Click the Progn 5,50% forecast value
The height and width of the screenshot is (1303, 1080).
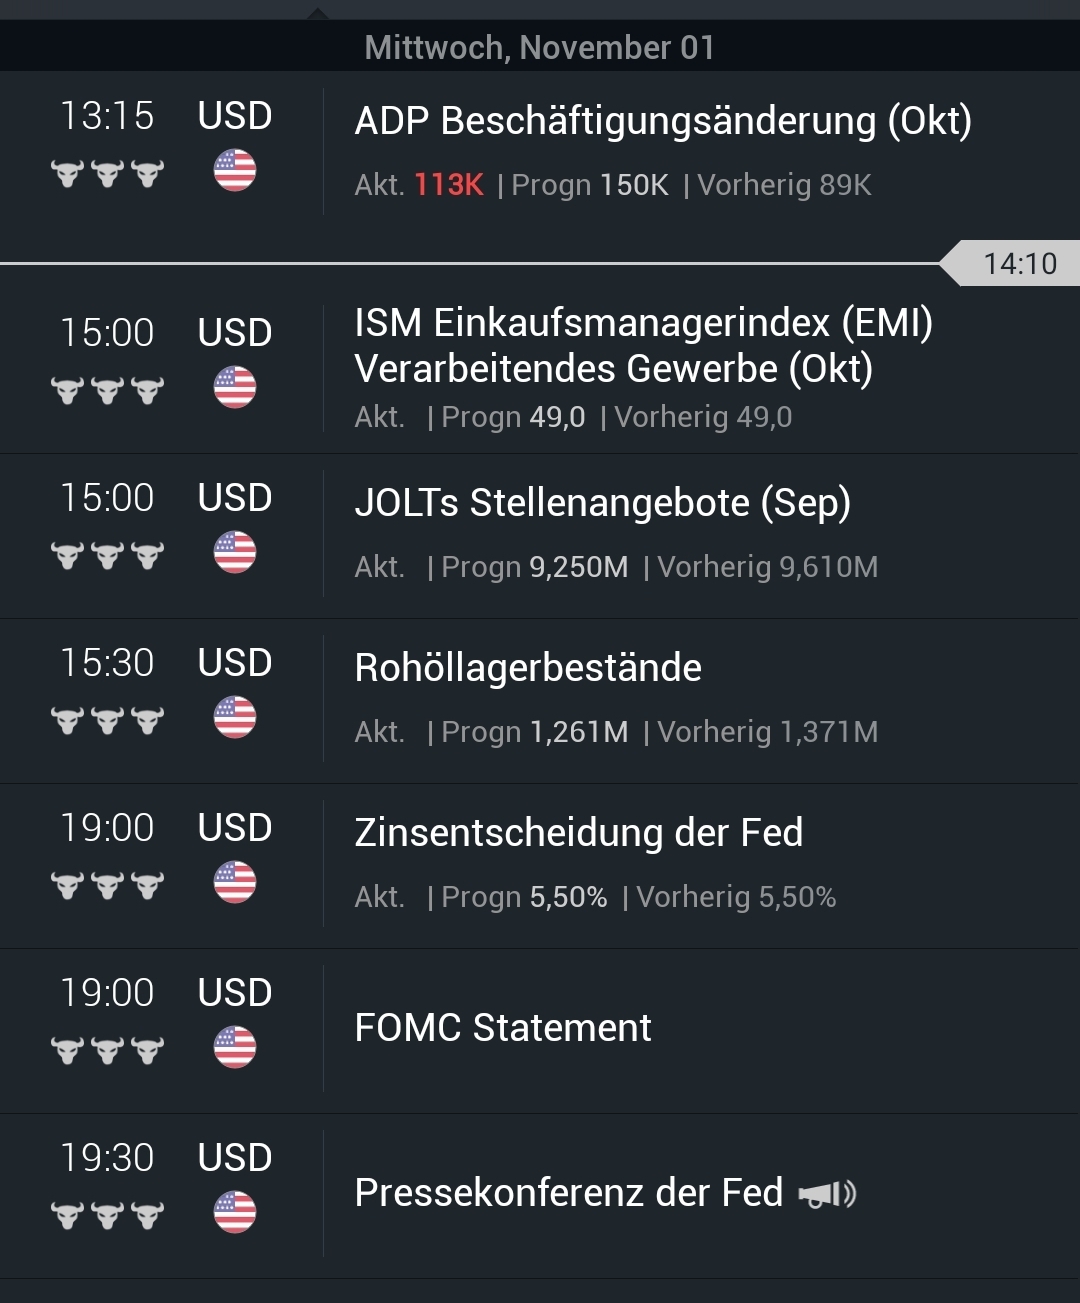click(x=567, y=897)
